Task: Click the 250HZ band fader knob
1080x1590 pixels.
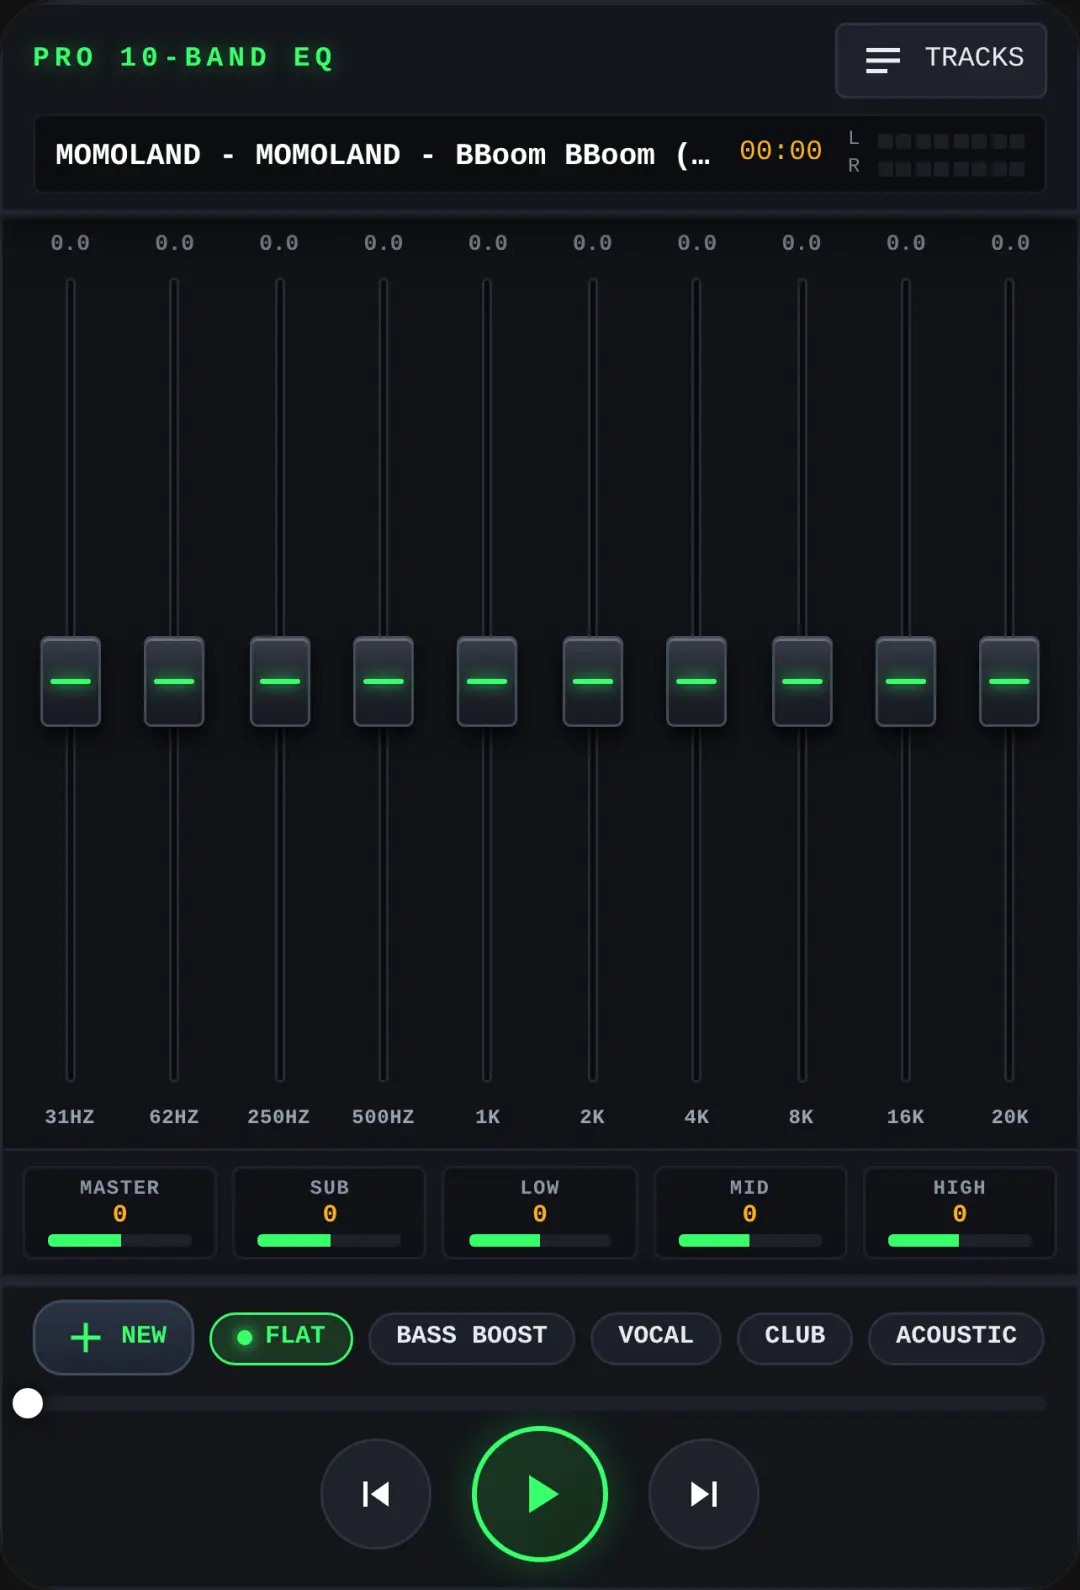Action: [x=280, y=681]
